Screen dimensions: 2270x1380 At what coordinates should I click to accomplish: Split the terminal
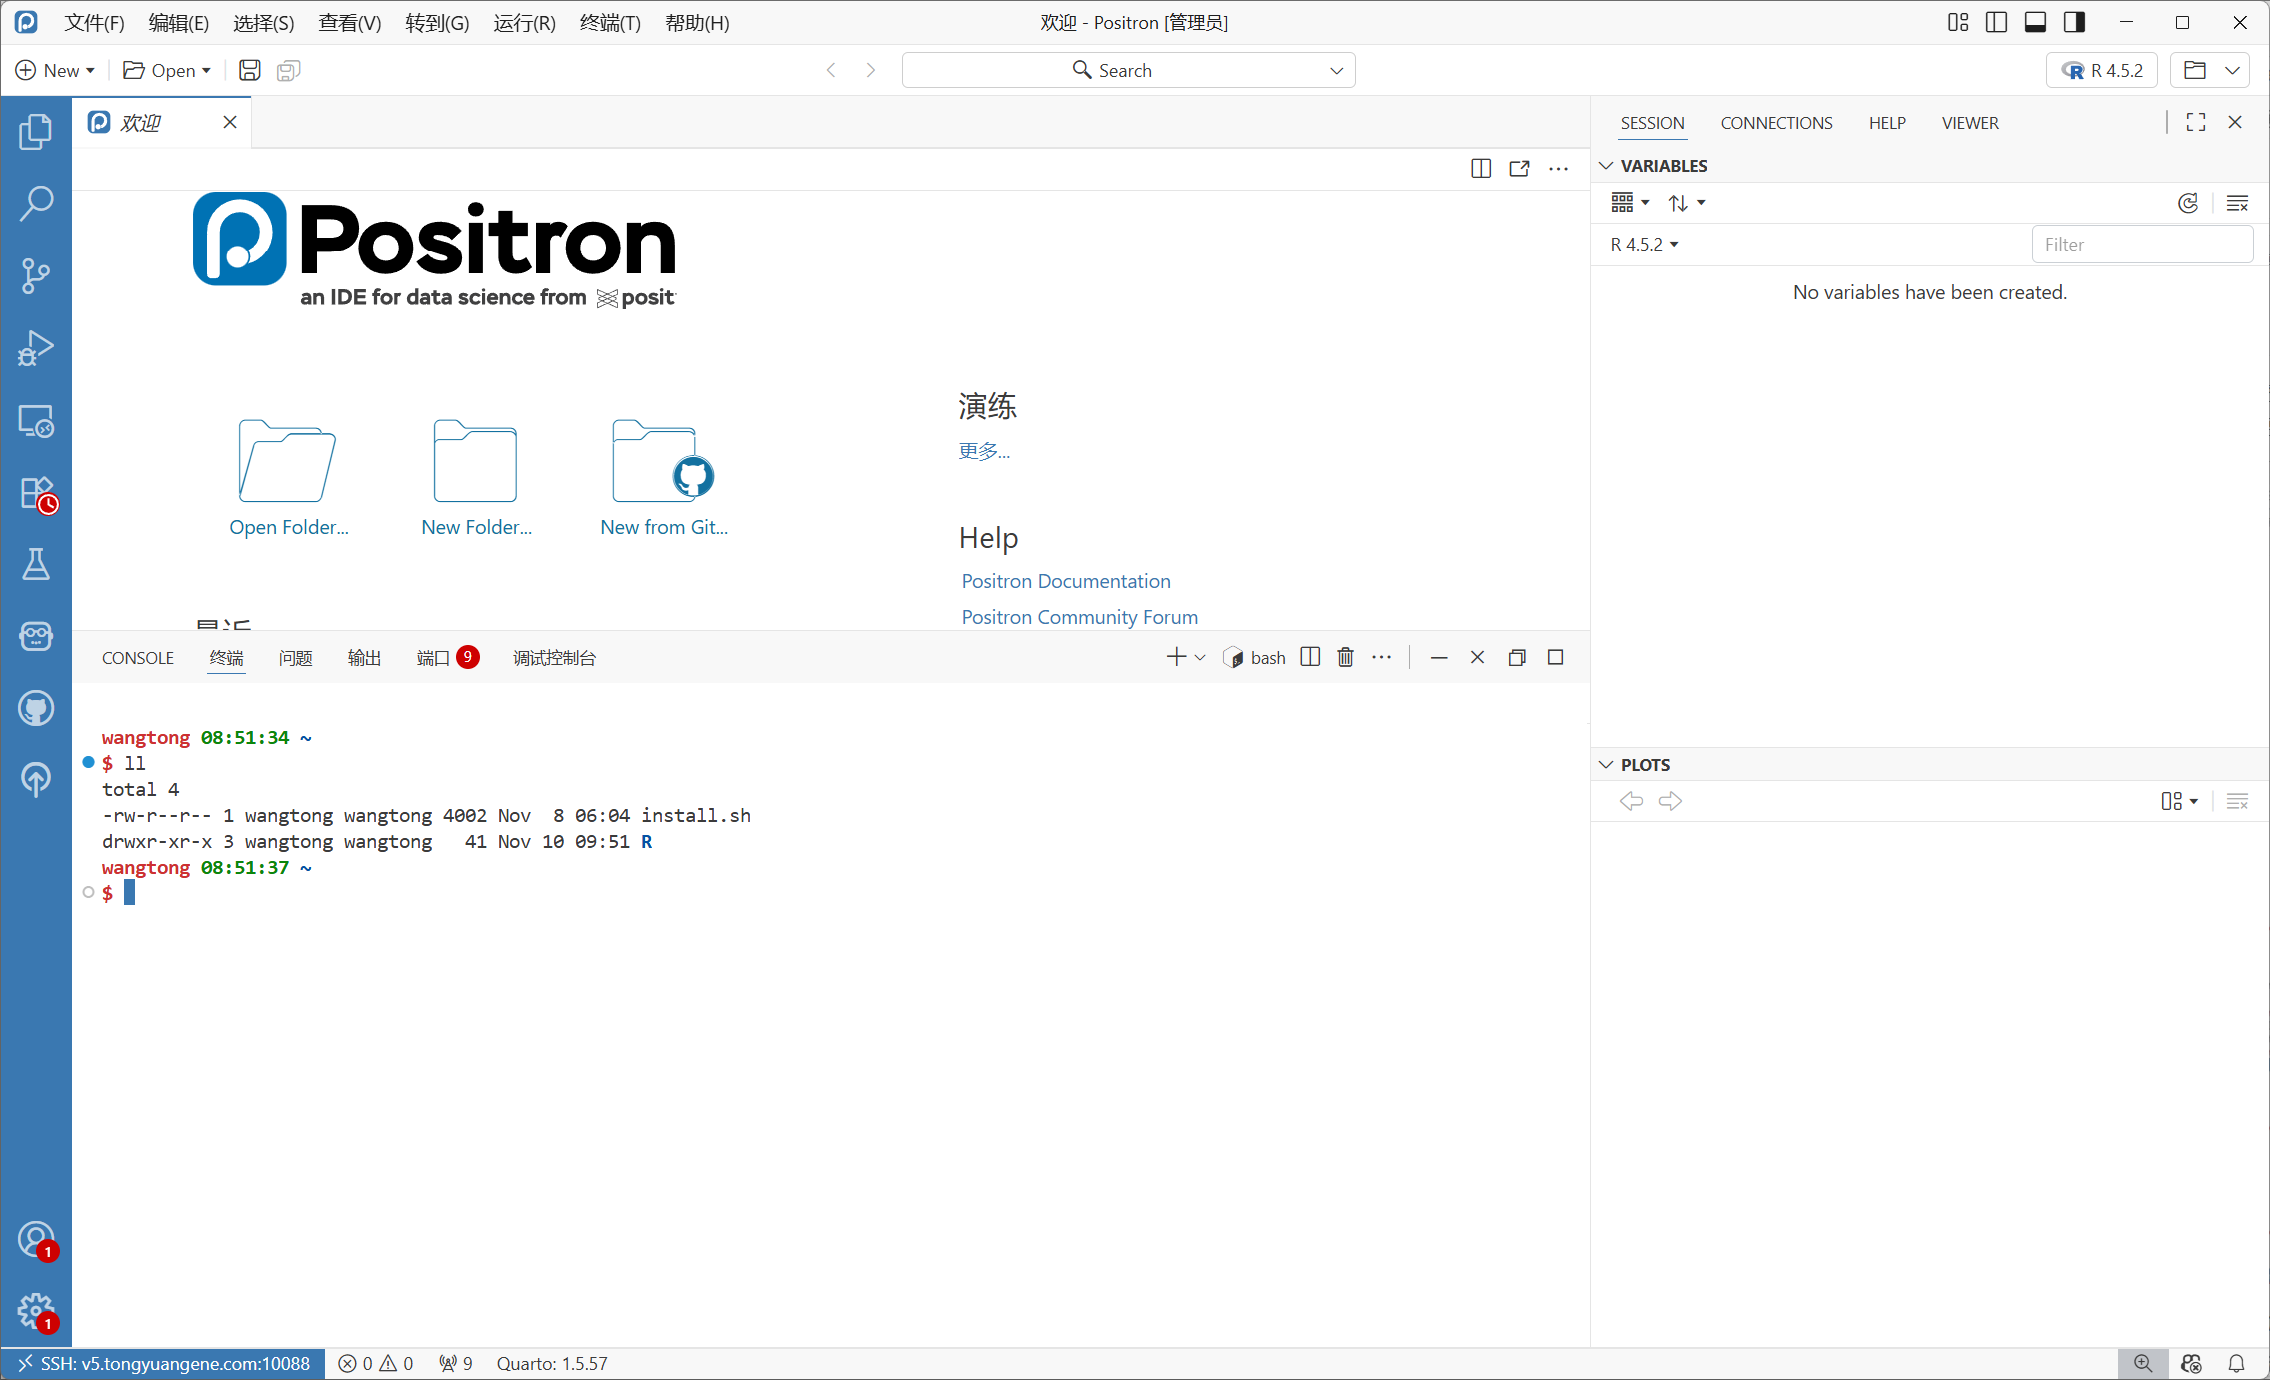[1310, 657]
